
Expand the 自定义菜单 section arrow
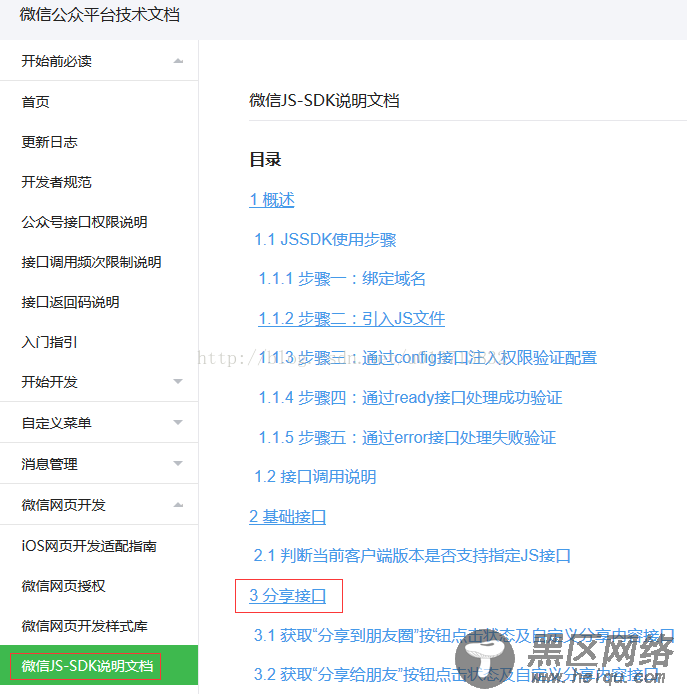[178, 423]
